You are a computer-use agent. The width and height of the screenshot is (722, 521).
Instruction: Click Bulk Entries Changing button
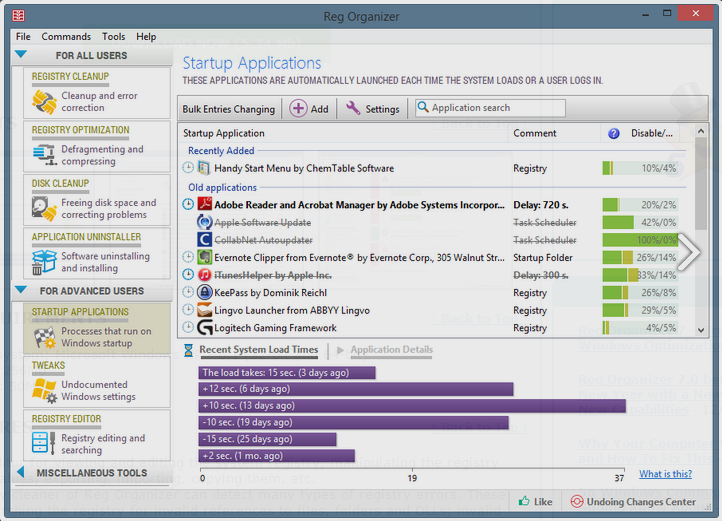[x=228, y=109]
